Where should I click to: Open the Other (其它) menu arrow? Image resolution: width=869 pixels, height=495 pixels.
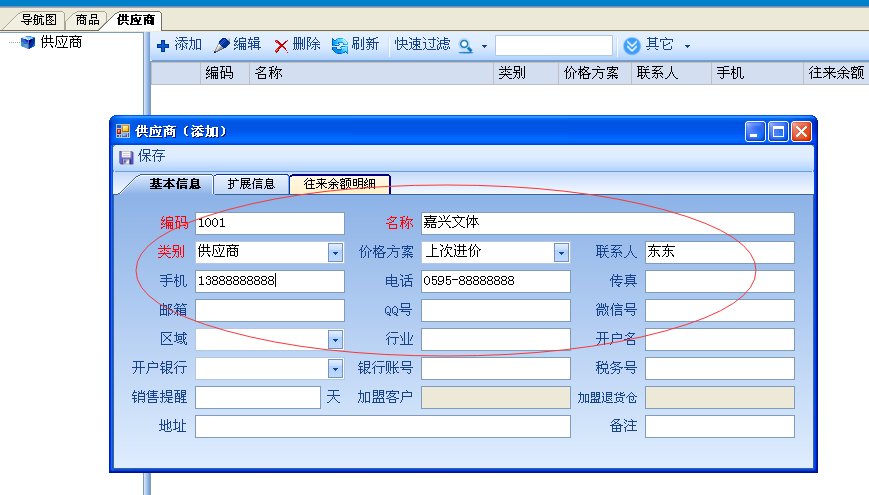click(687, 46)
